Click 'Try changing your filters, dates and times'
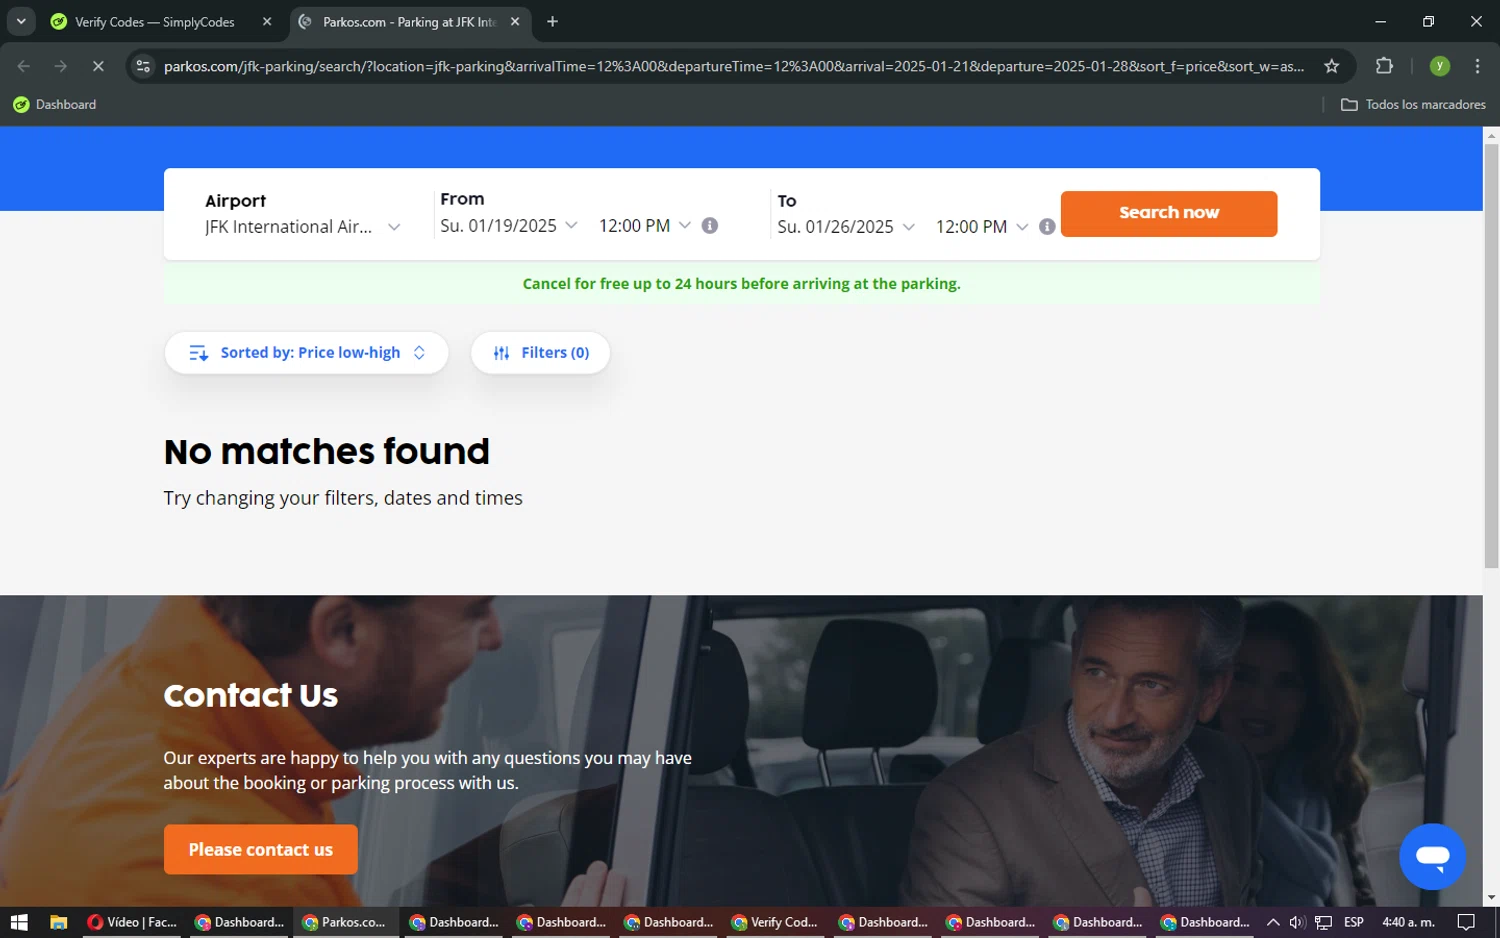This screenshot has height=938, width=1500. click(343, 498)
